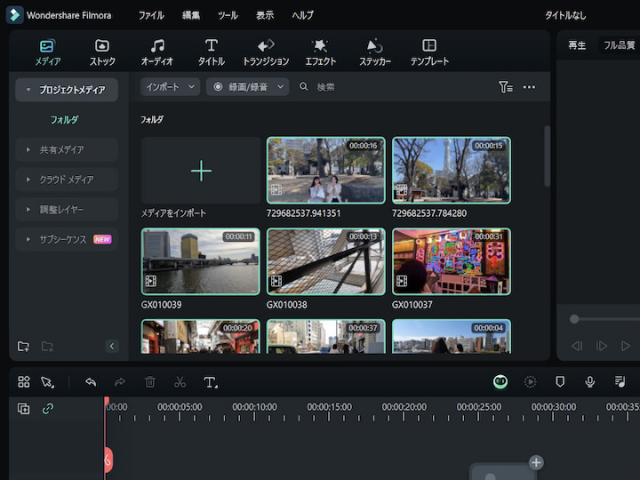
Task: Open the ツール menu
Action: [x=228, y=15]
